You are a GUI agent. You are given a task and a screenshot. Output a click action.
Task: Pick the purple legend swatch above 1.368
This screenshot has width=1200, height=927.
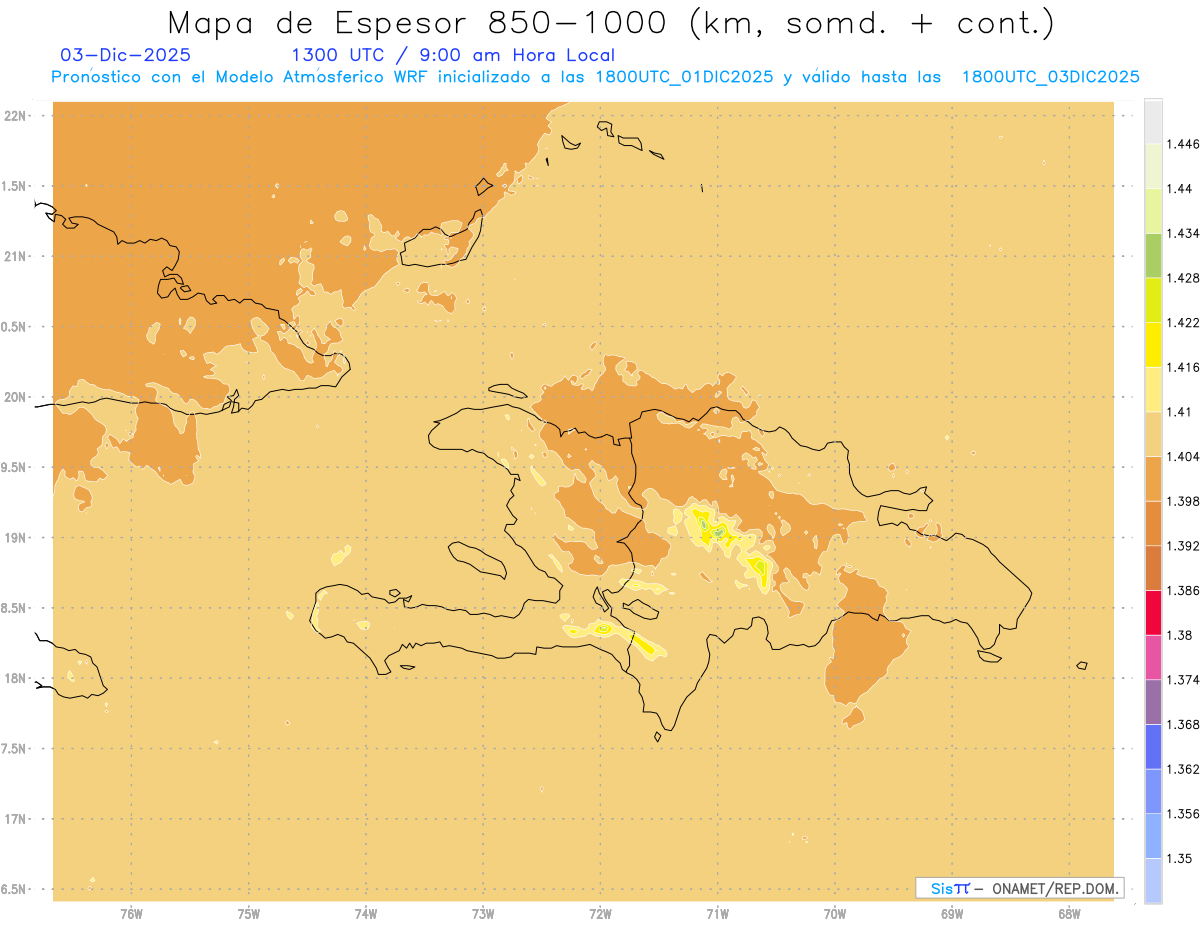click(1153, 702)
